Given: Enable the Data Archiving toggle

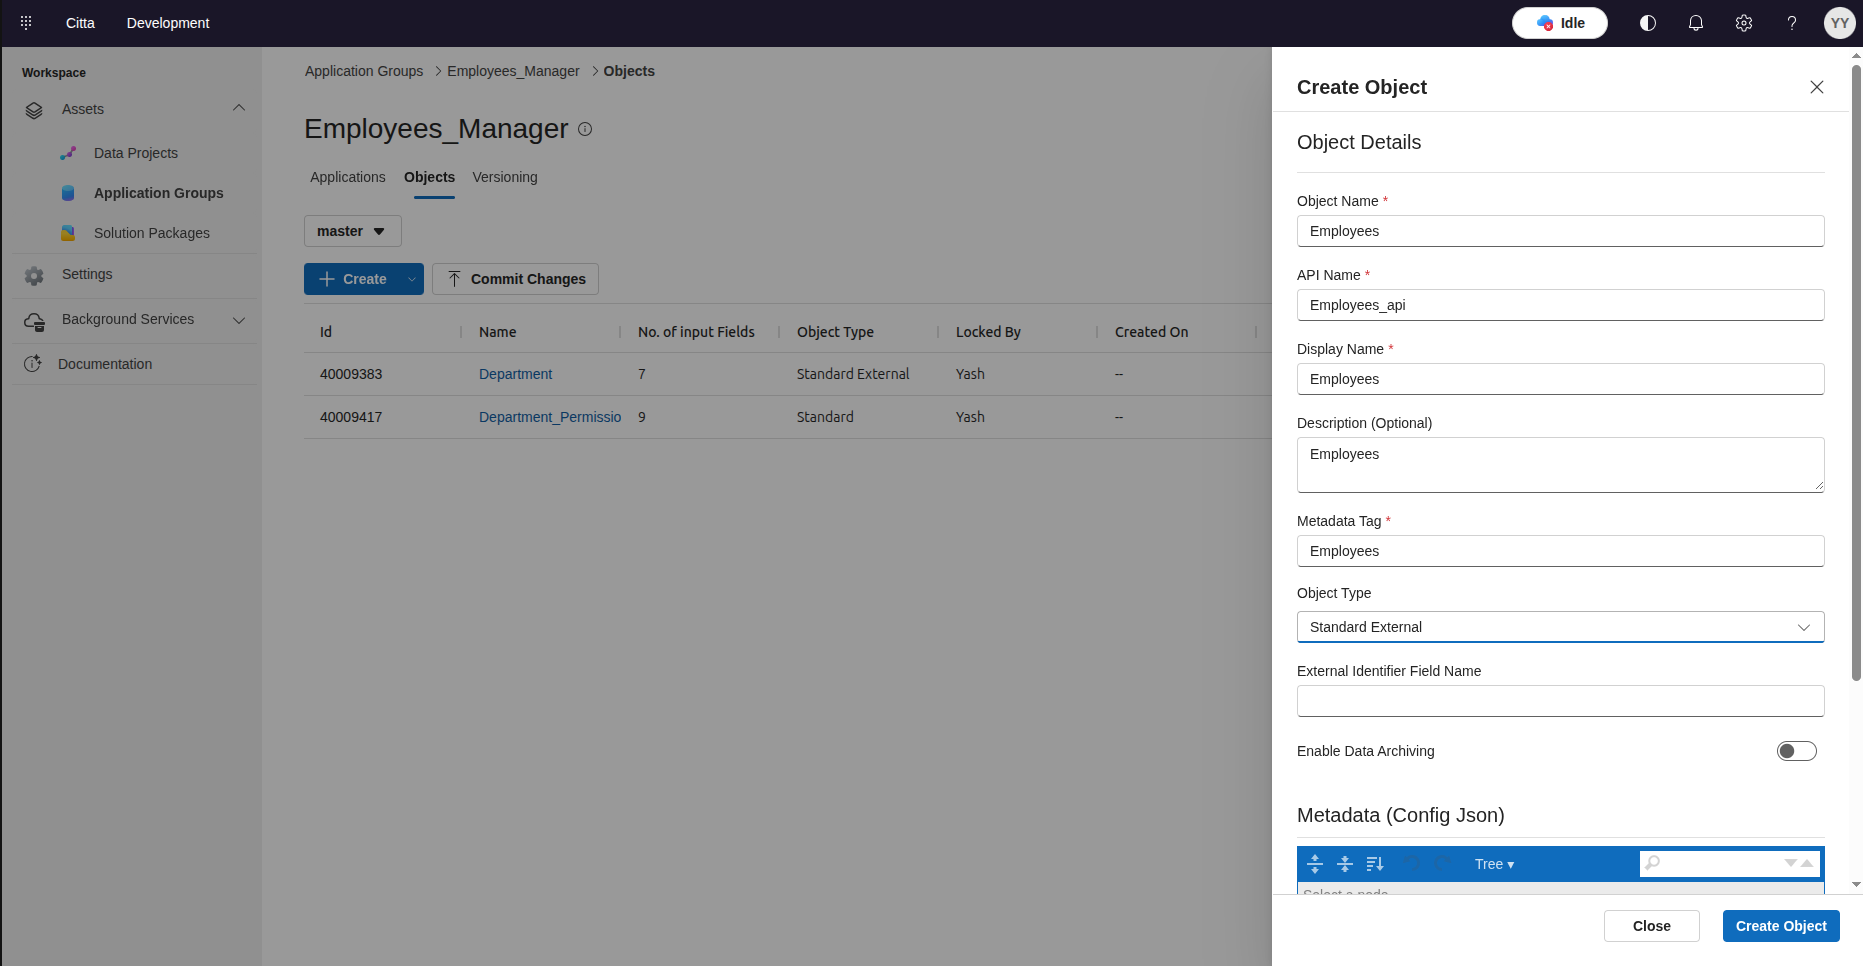Looking at the screenshot, I should coord(1796,751).
